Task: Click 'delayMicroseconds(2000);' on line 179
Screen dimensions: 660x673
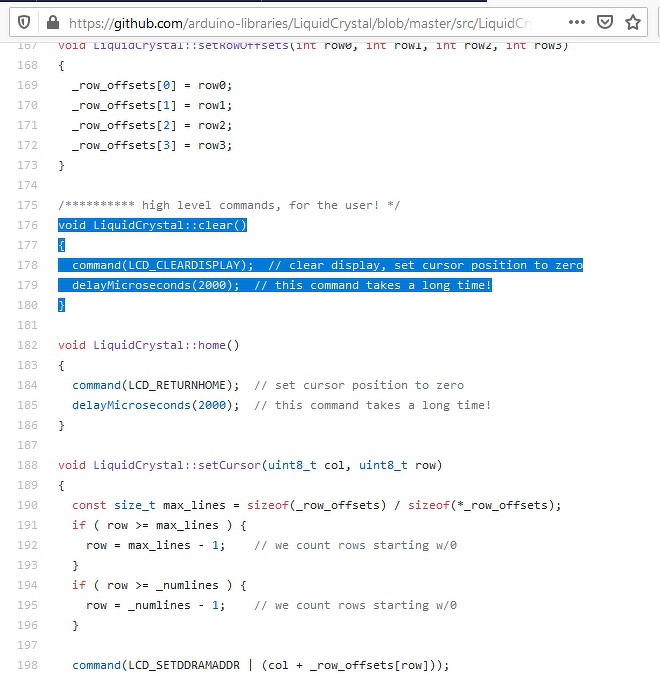Action: pos(156,285)
